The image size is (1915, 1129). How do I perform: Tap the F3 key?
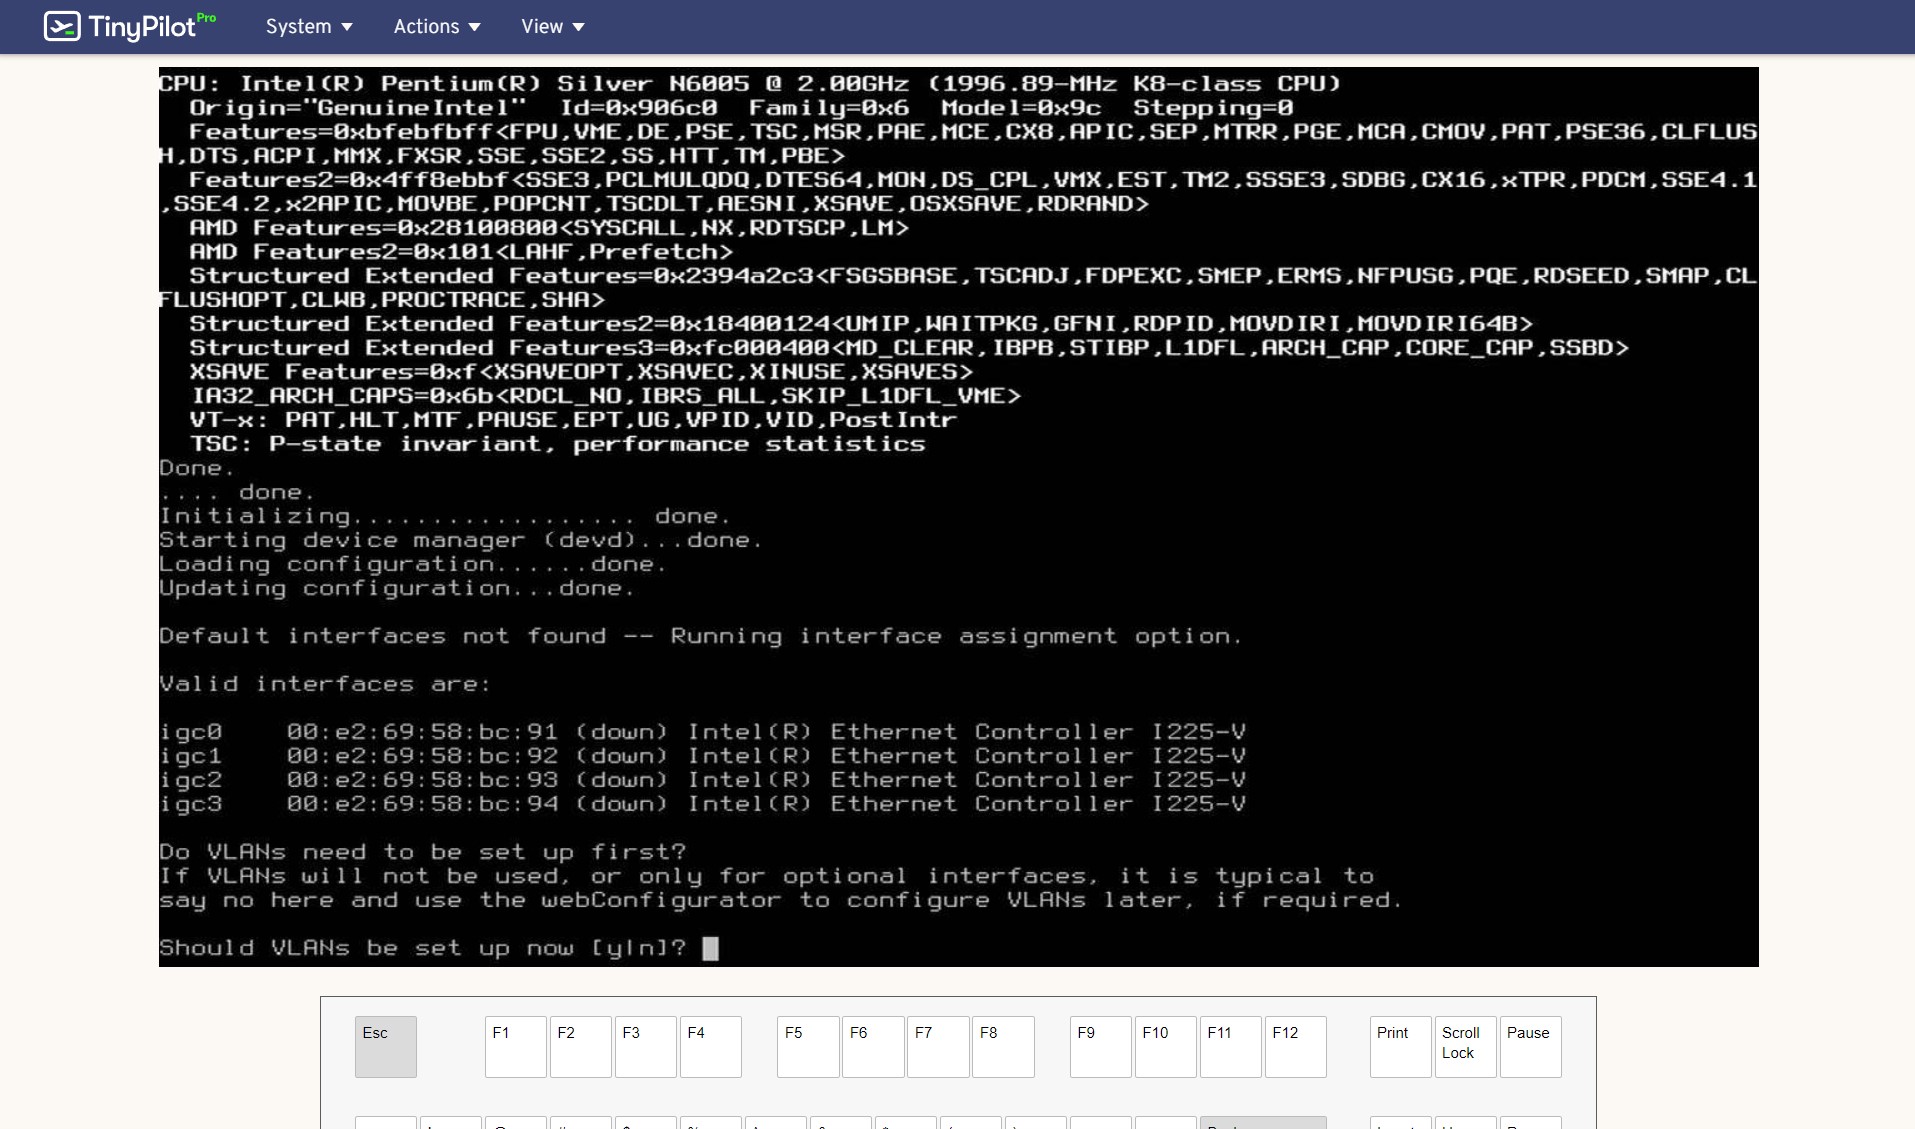[x=645, y=1046]
